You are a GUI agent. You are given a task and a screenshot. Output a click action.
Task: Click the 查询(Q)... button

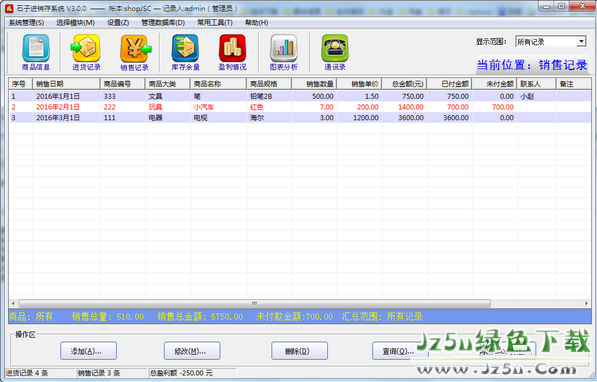(400, 351)
